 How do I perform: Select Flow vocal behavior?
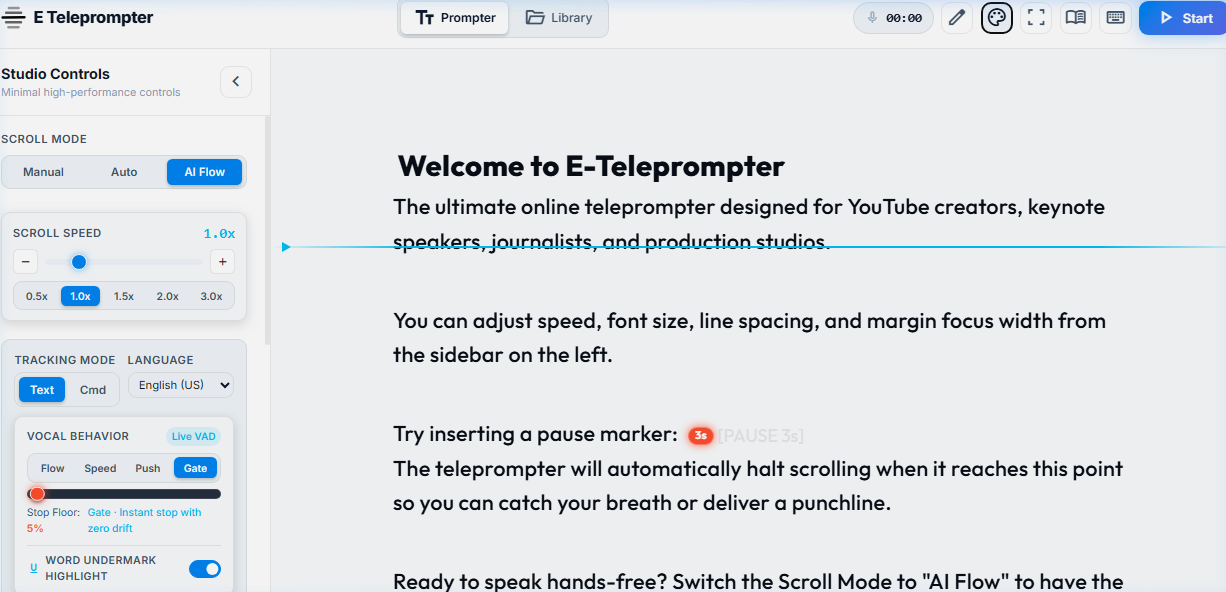tap(53, 468)
